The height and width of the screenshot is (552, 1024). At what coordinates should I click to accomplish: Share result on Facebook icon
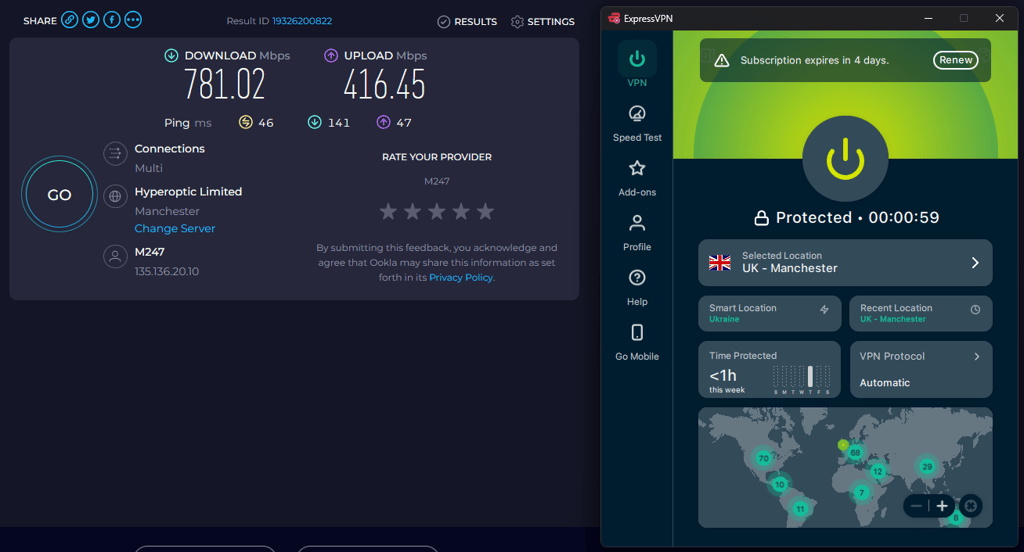[112, 20]
